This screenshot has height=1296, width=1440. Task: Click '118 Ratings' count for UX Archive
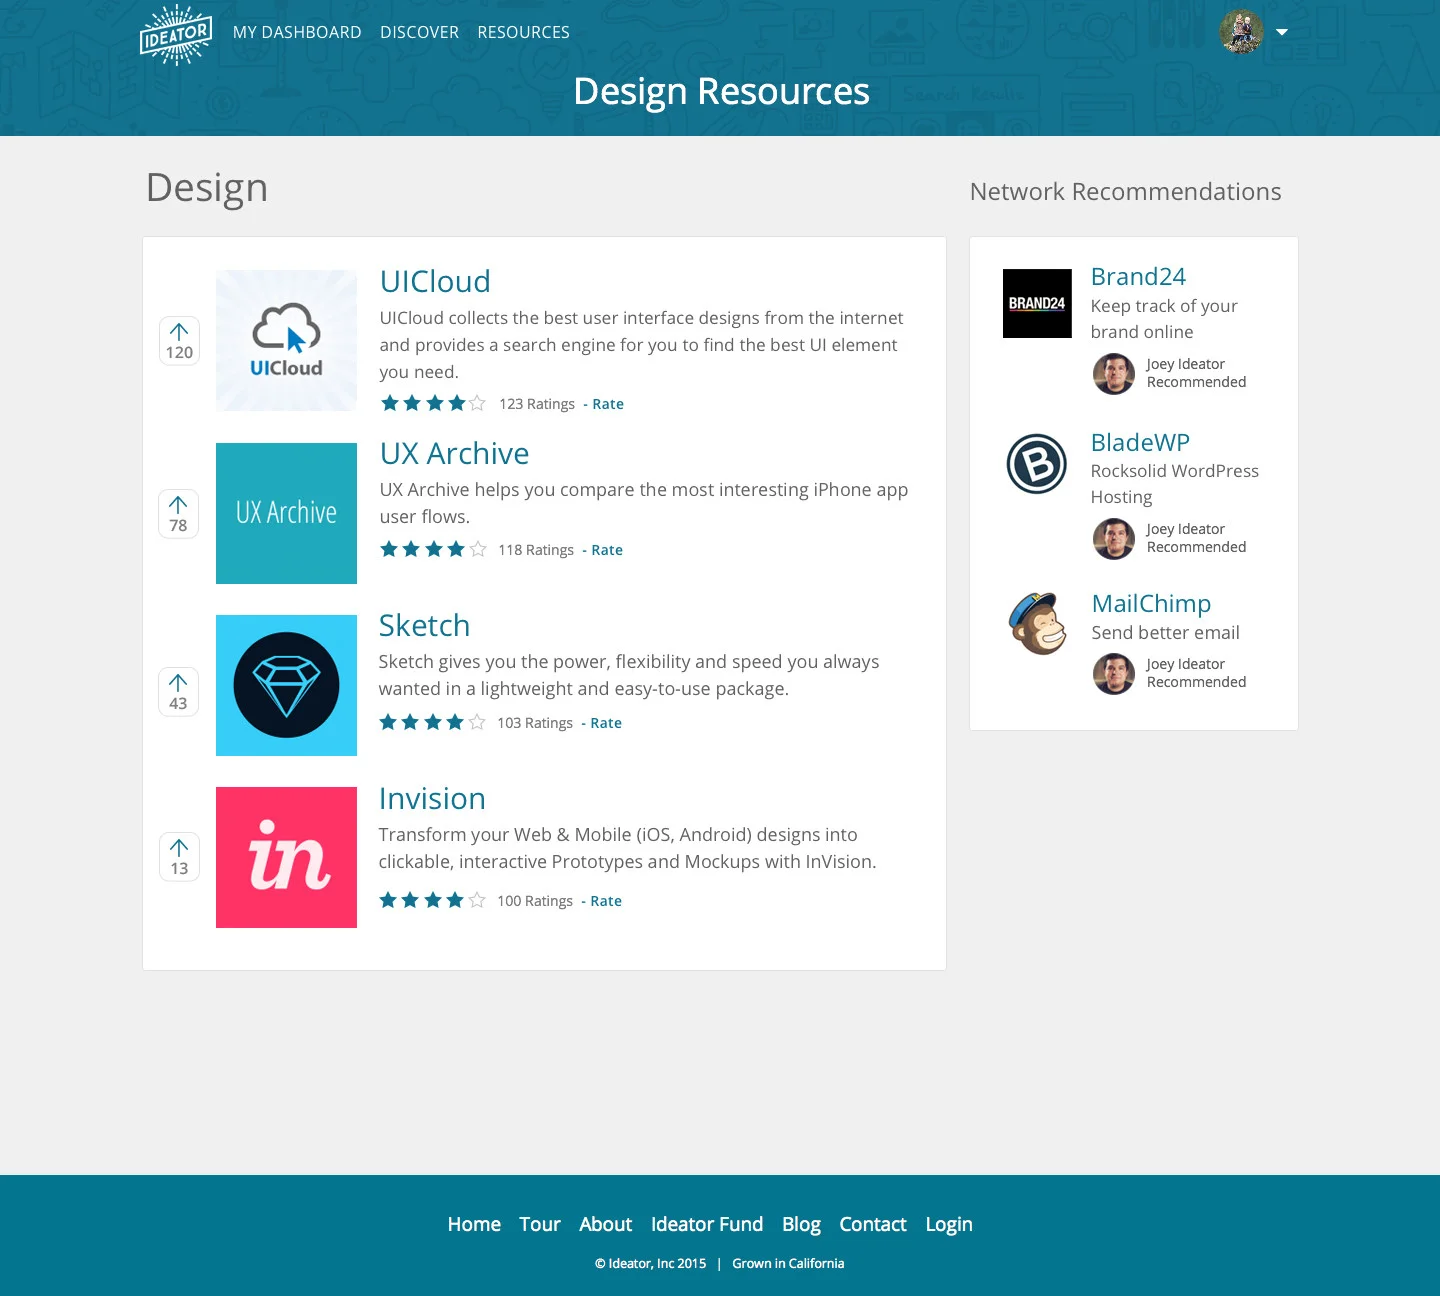[x=536, y=550]
